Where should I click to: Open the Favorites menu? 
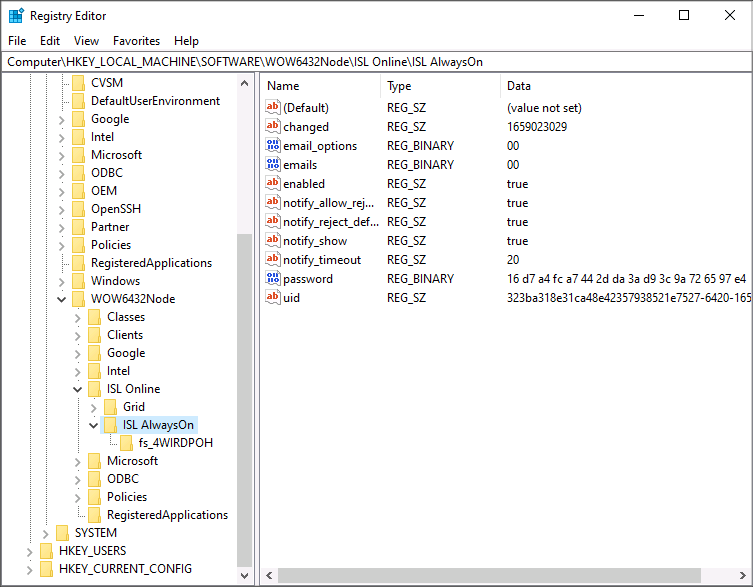pyautogui.click(x=136, y=41)
